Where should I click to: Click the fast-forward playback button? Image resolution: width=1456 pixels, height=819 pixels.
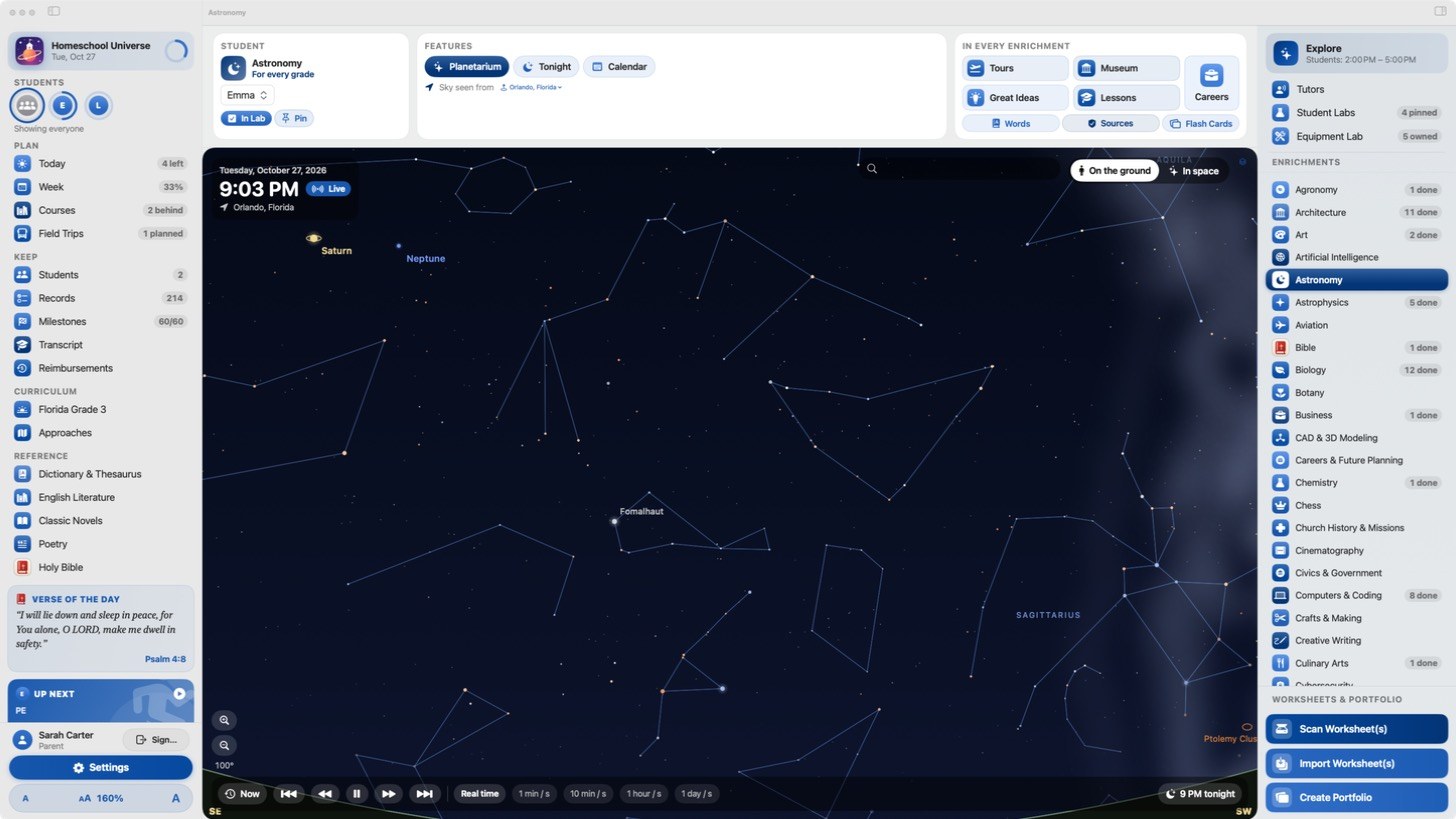(388, 794)
